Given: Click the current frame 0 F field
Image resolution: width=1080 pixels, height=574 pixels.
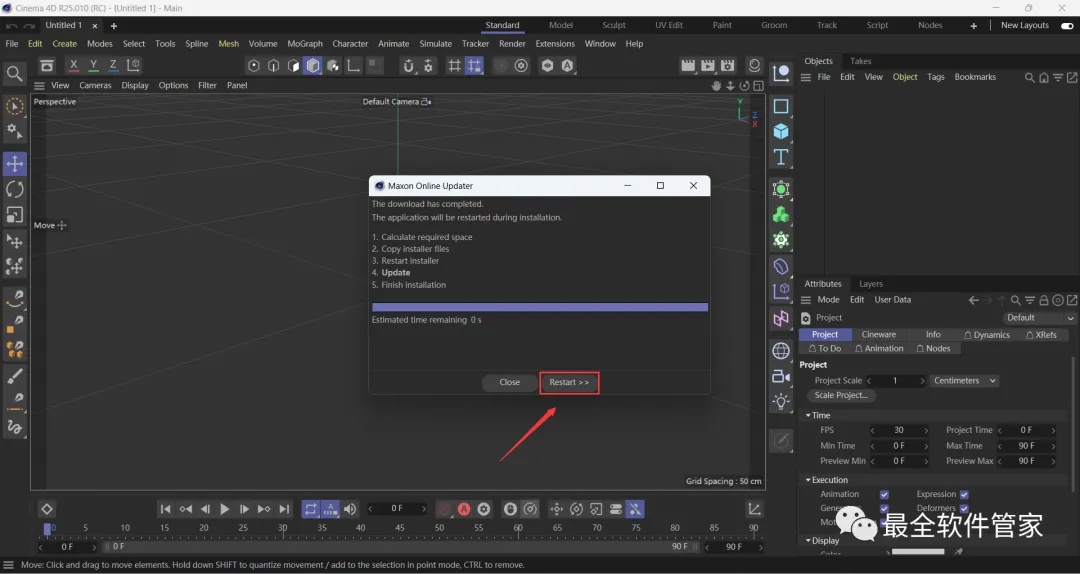Looking at the screenshot, I should 397,509.
